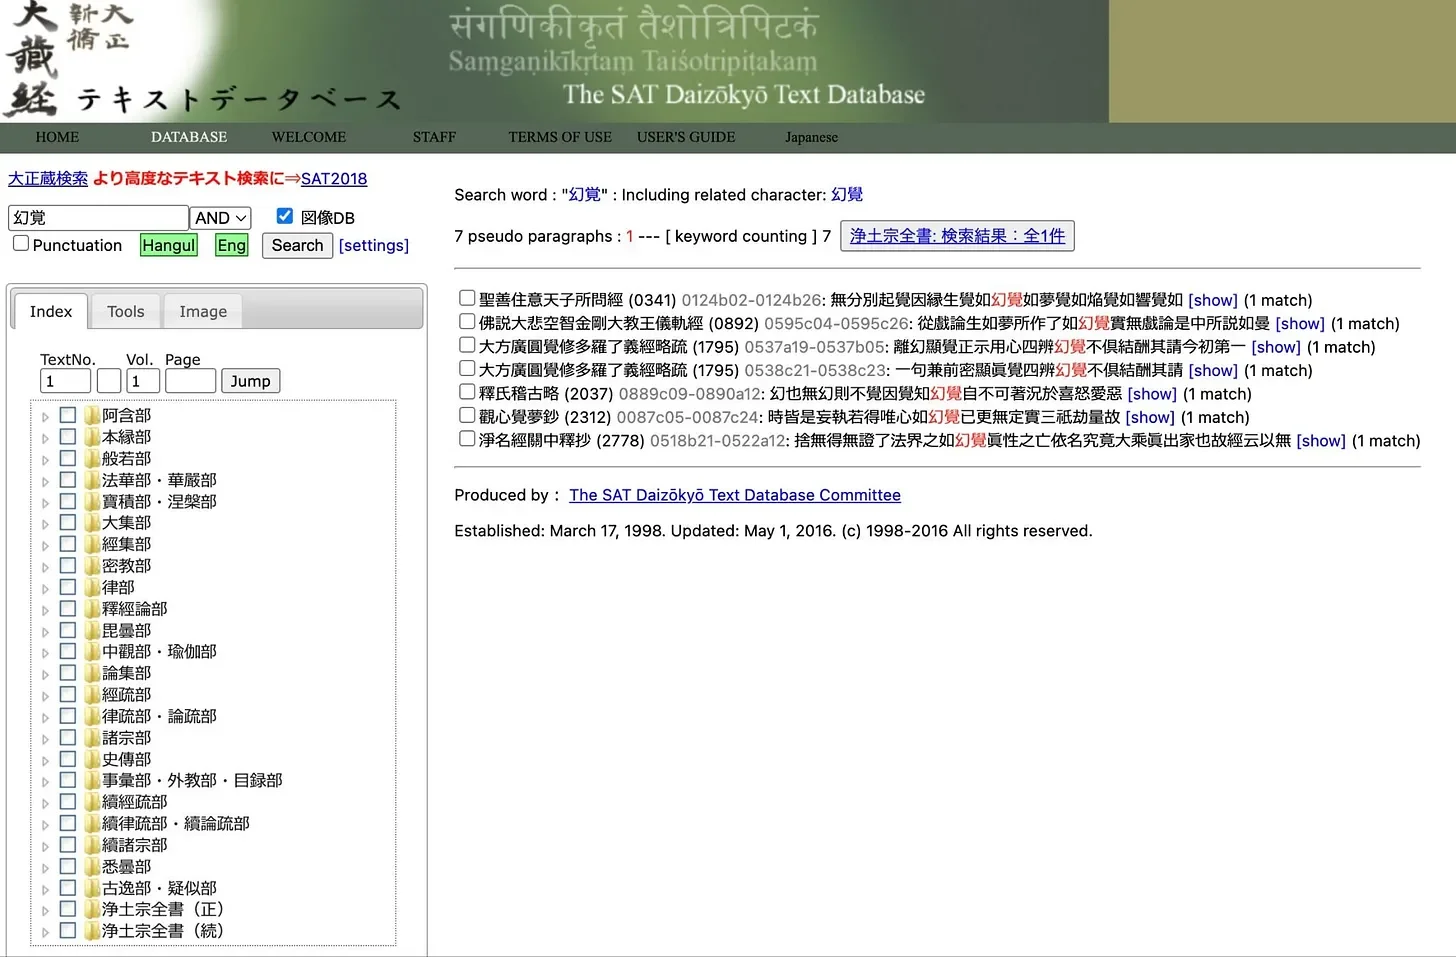
Task: Switch to the Image tab
Action: tap(202, 311)
